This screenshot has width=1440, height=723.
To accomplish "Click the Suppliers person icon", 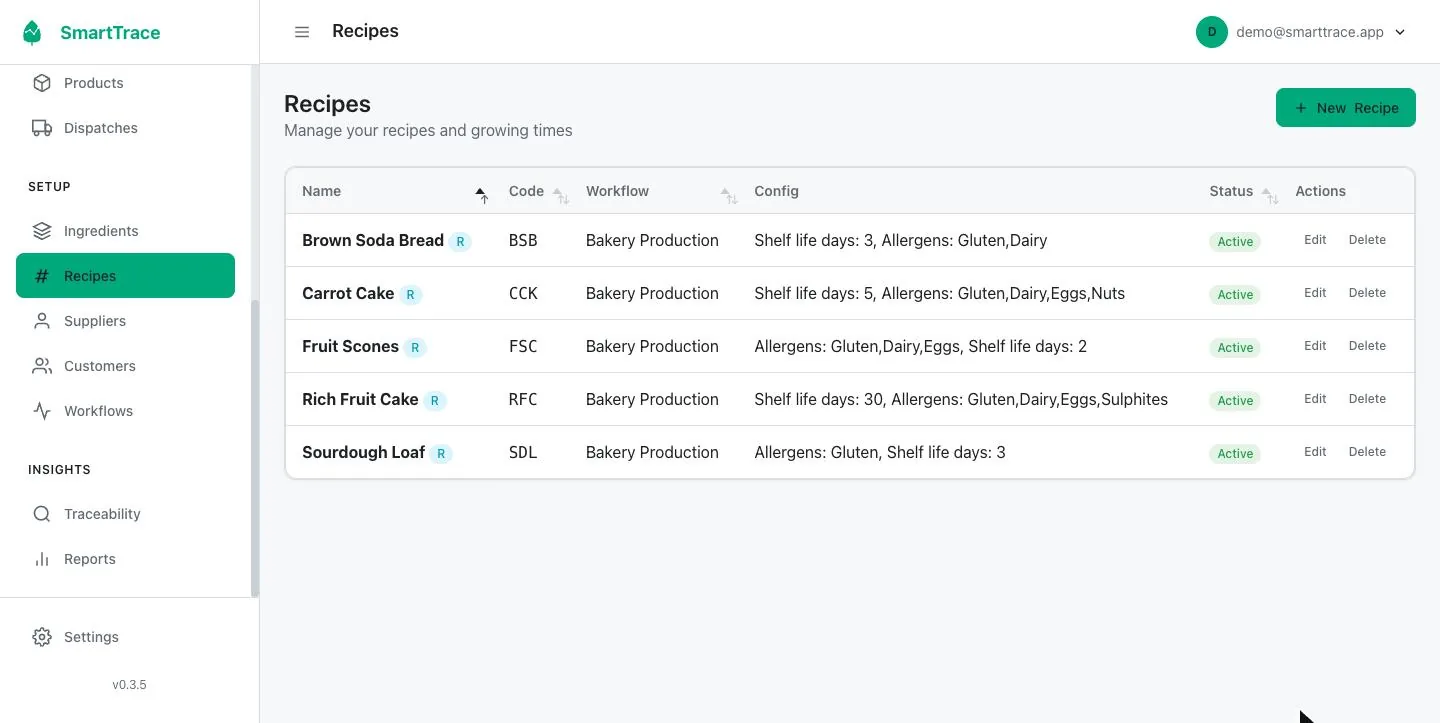I will [42, 321].
